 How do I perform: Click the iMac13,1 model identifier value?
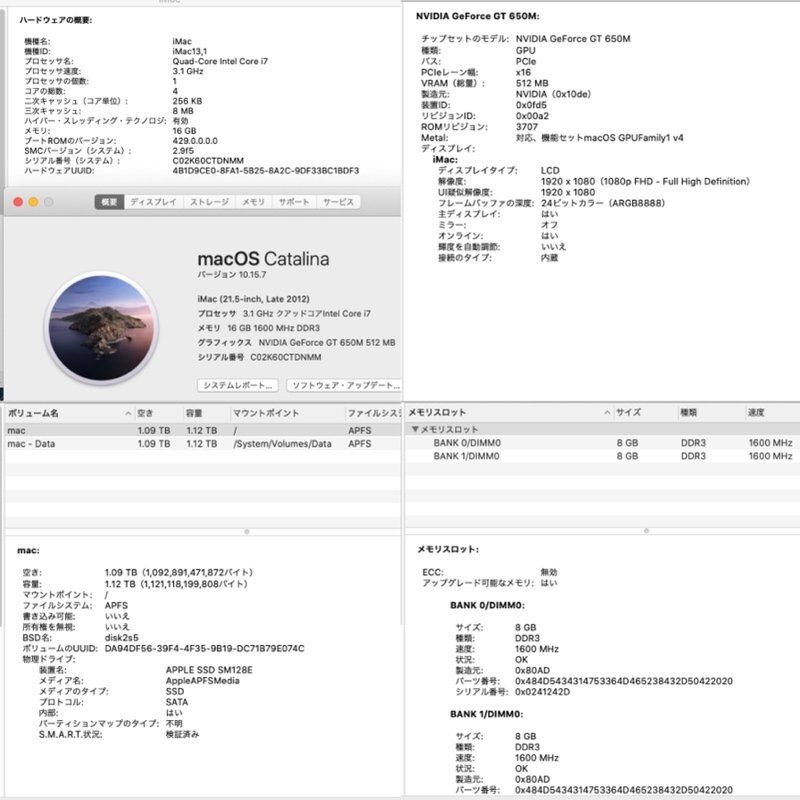pyautogui.click(x=189, y=51)
